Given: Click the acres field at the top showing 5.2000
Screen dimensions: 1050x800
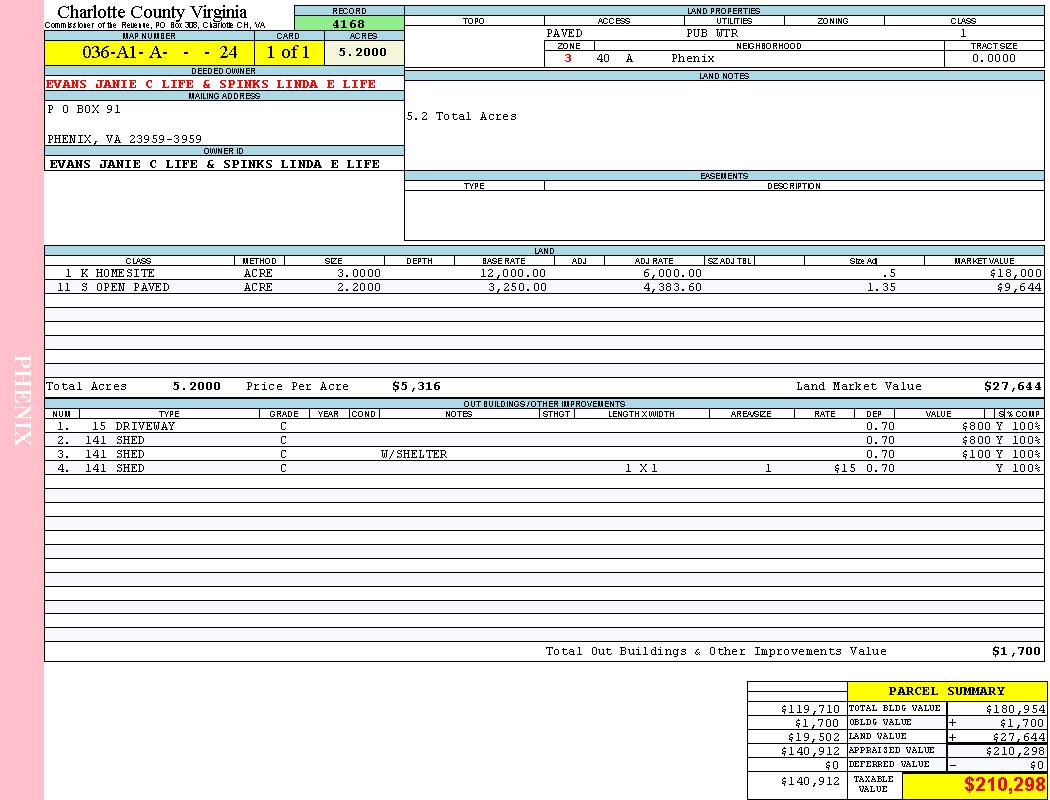Looking at the screenshot, I should (x=363, y=52).
